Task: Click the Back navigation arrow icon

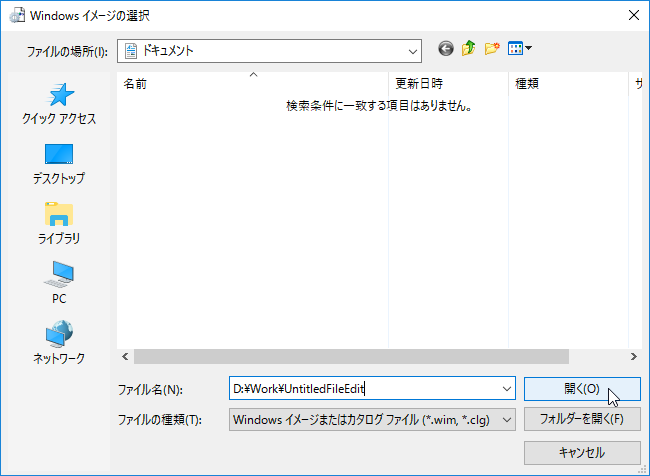Action: (446, 49)
